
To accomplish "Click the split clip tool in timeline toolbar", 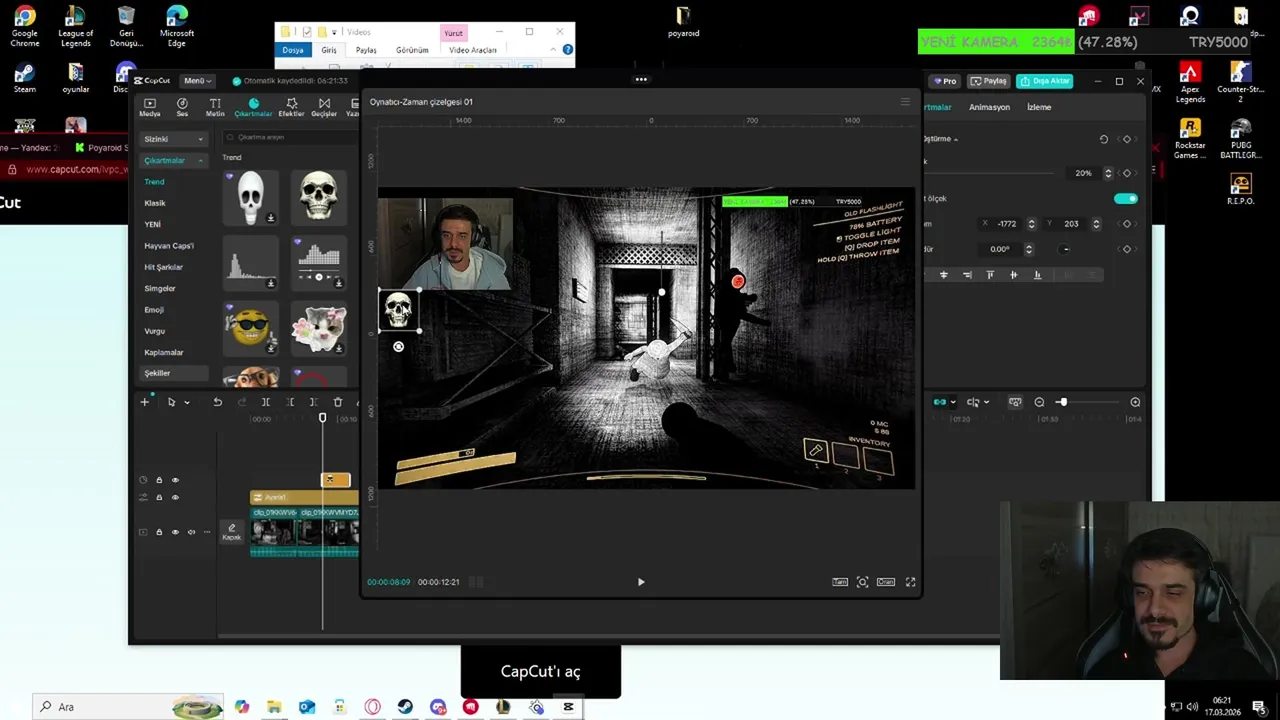I will (265, 402).
